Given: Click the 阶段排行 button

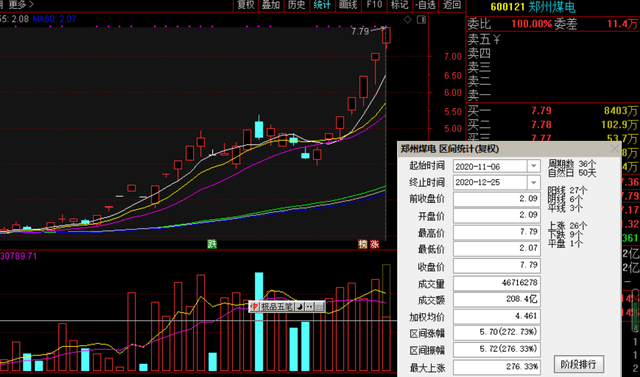Looking at the screenshot, I should coord(578,364).
